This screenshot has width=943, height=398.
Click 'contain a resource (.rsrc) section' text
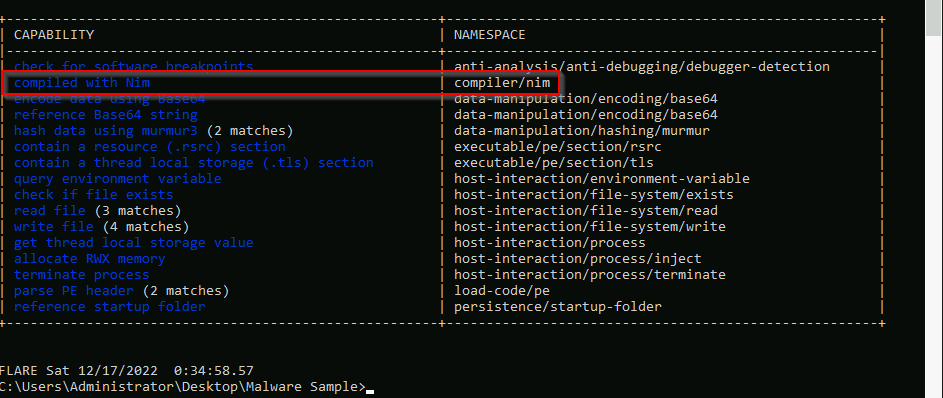tap(150, 147)
